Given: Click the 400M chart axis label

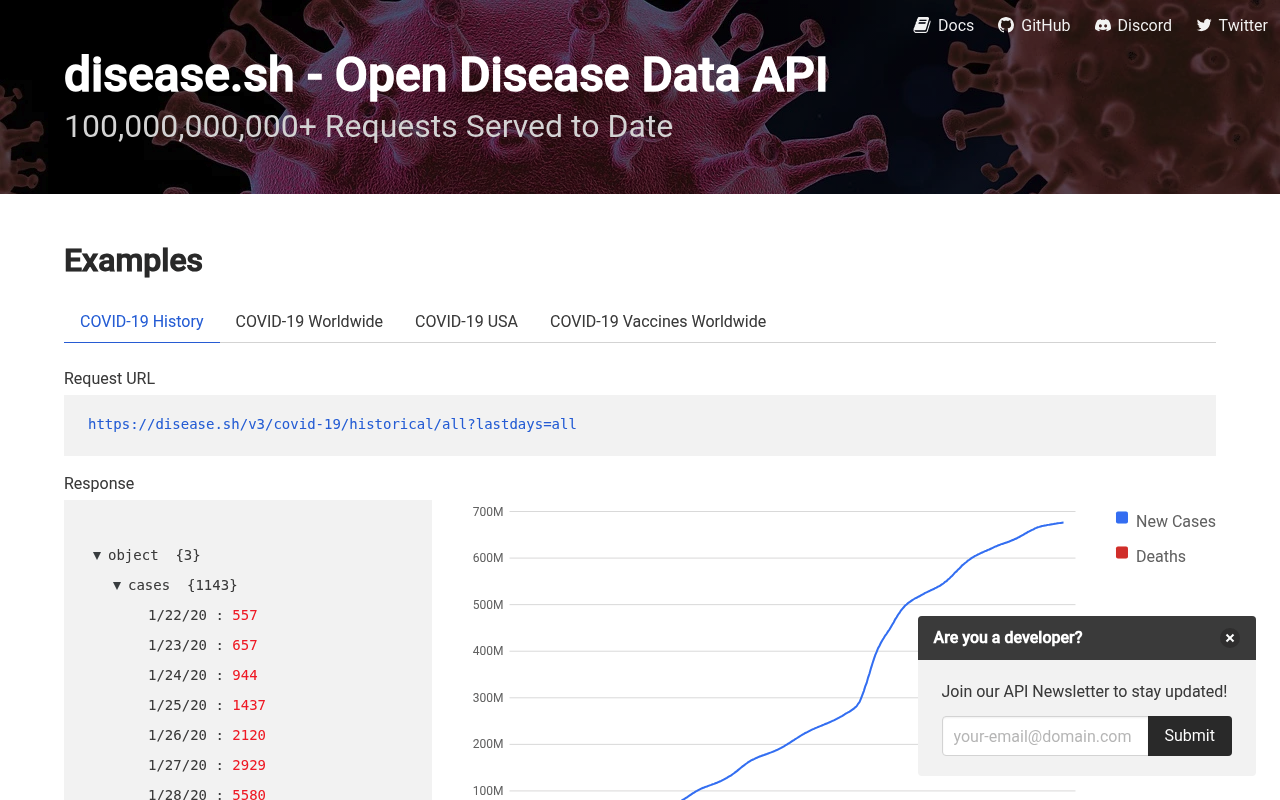Looking at the screenshot, I should tap(488, 651).
